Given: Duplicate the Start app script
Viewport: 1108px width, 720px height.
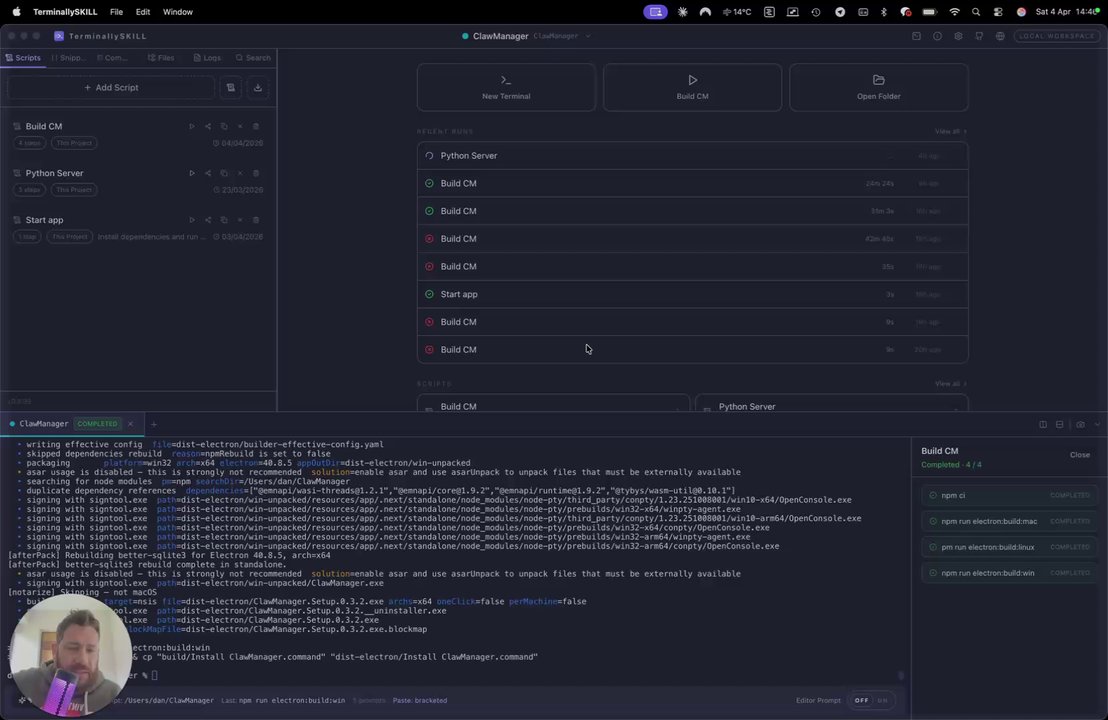Looking at the screenshot, I should coord(224,220).
